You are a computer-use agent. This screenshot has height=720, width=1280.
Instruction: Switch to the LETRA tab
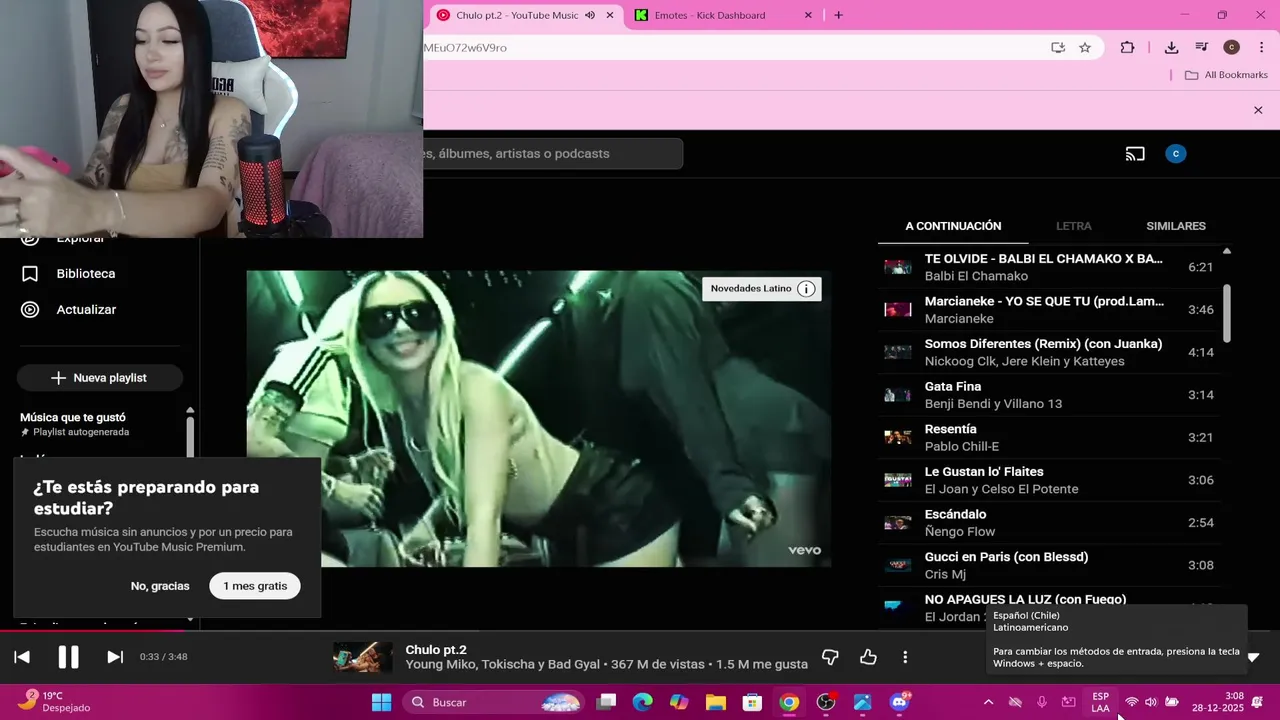tap(1074, 226)
